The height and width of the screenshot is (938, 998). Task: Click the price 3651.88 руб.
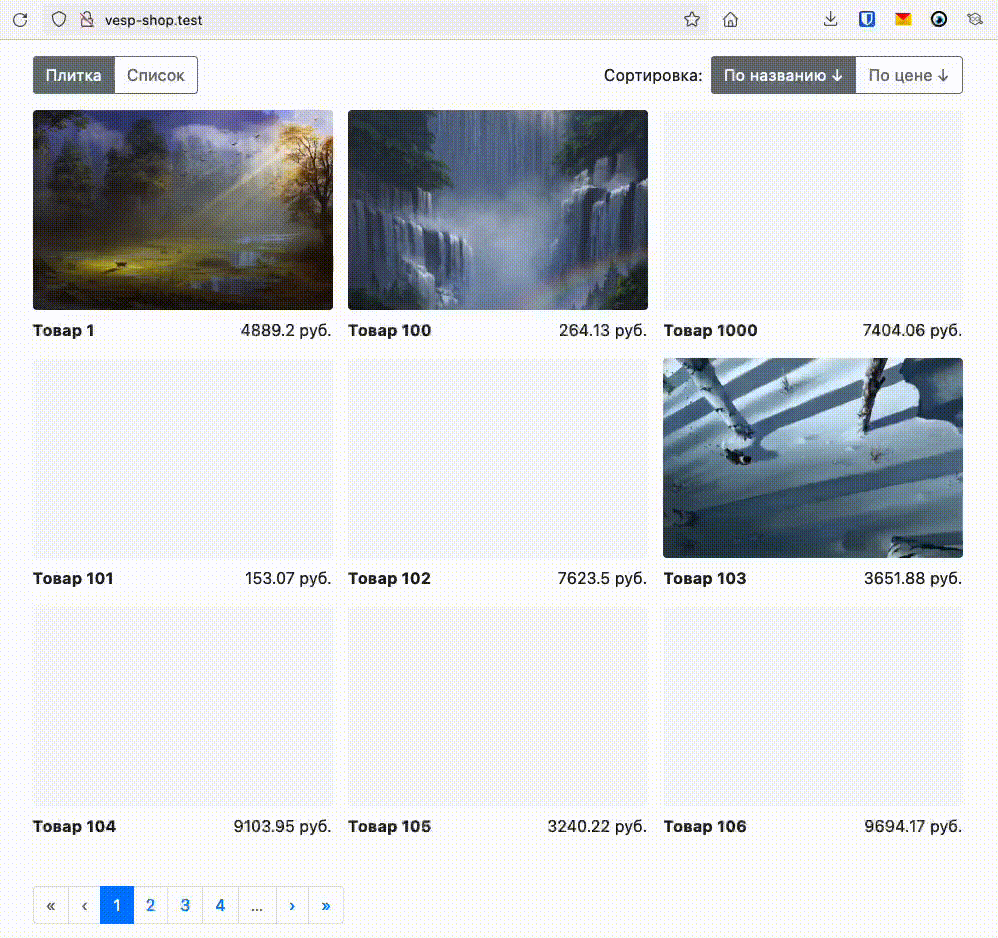(x=913, y=578)
